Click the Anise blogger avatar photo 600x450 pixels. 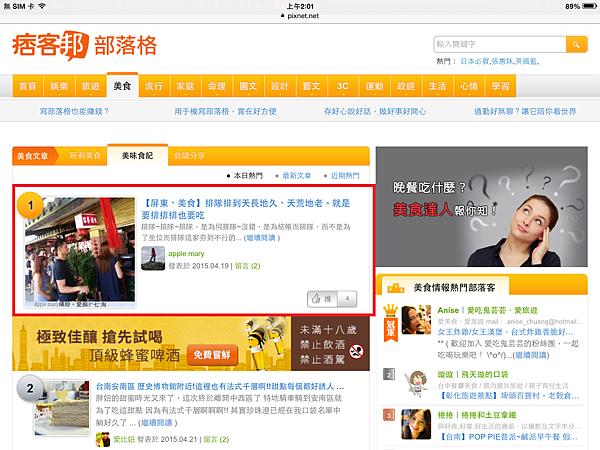[x=416, y=320]
